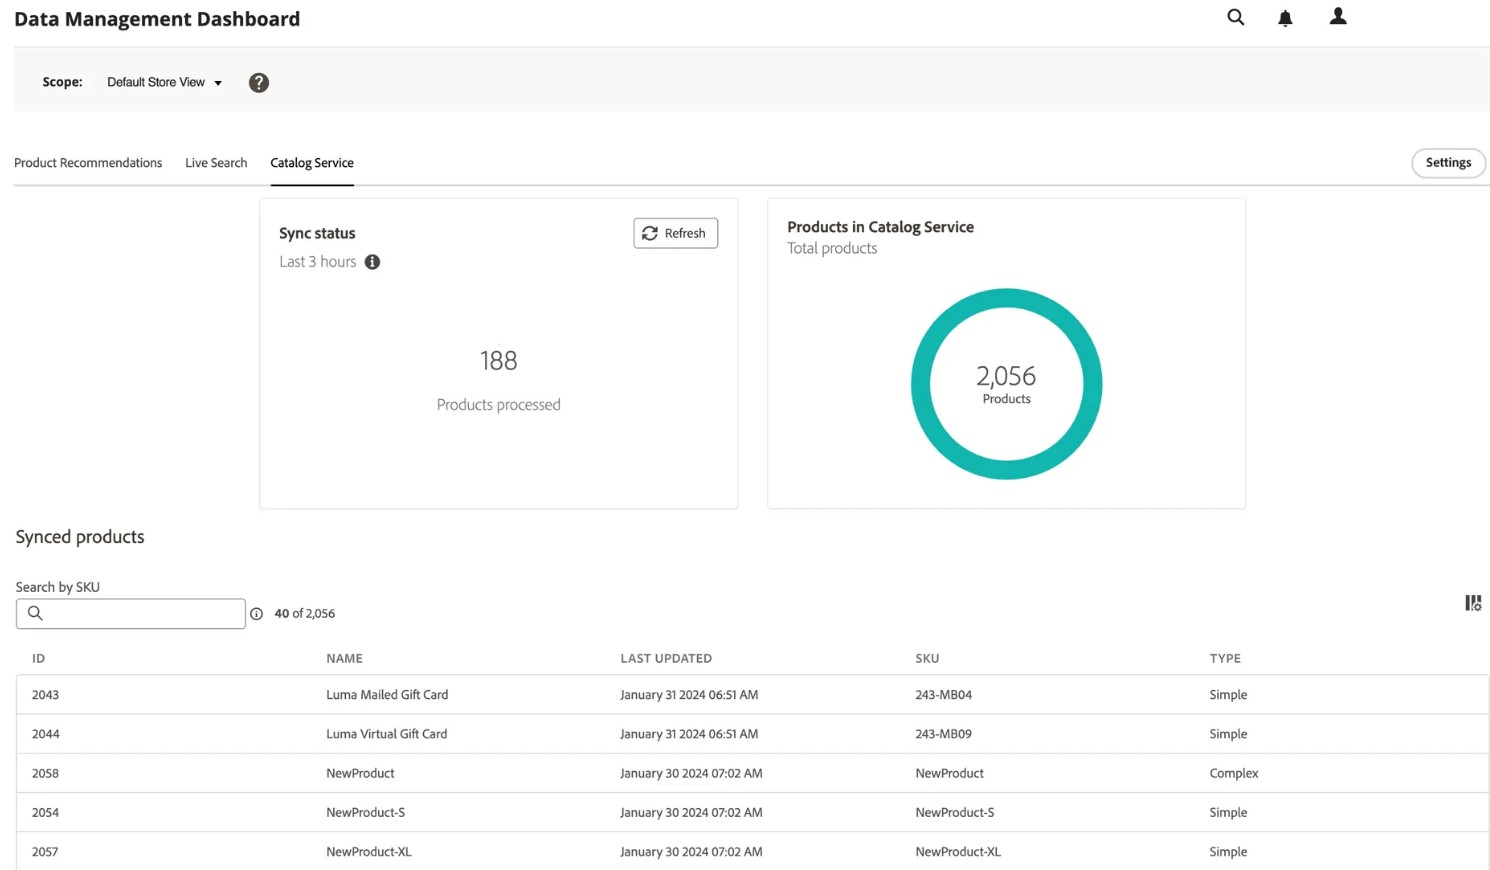
Task: Click SKU 243-MB09
Action: (943, 734)
